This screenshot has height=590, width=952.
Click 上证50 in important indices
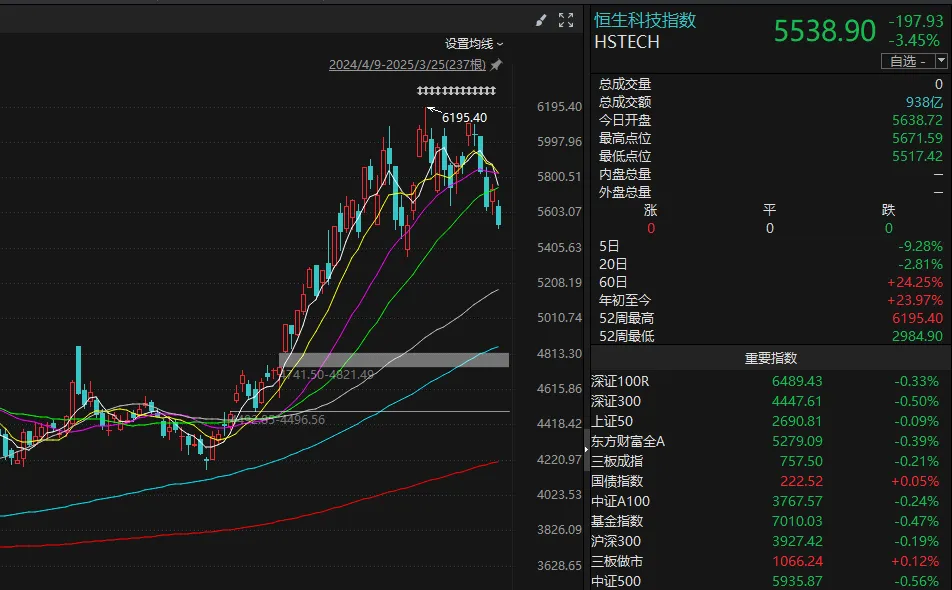click(612, 421)
